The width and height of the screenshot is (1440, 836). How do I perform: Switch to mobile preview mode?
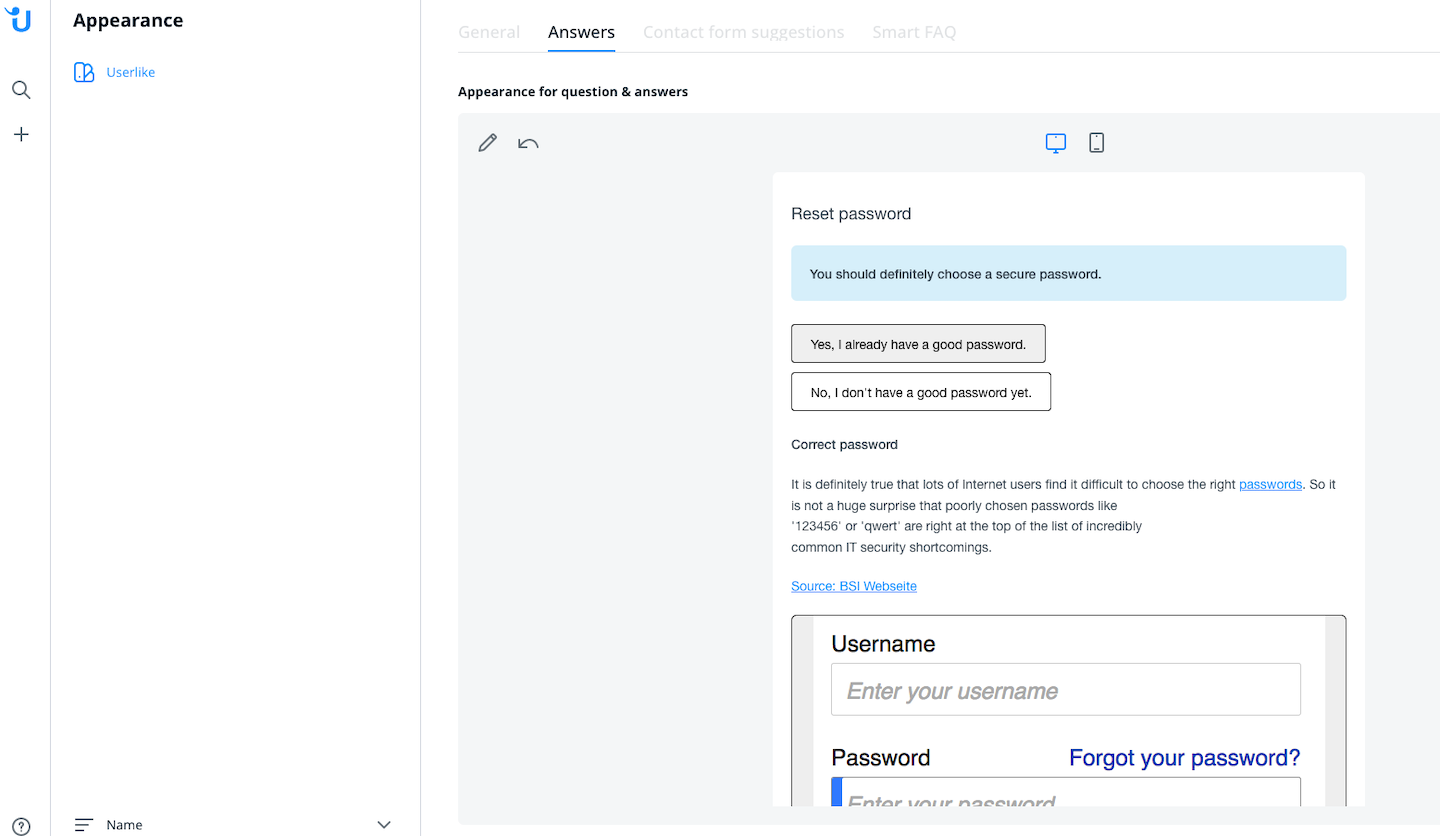tap(1097, 143)
